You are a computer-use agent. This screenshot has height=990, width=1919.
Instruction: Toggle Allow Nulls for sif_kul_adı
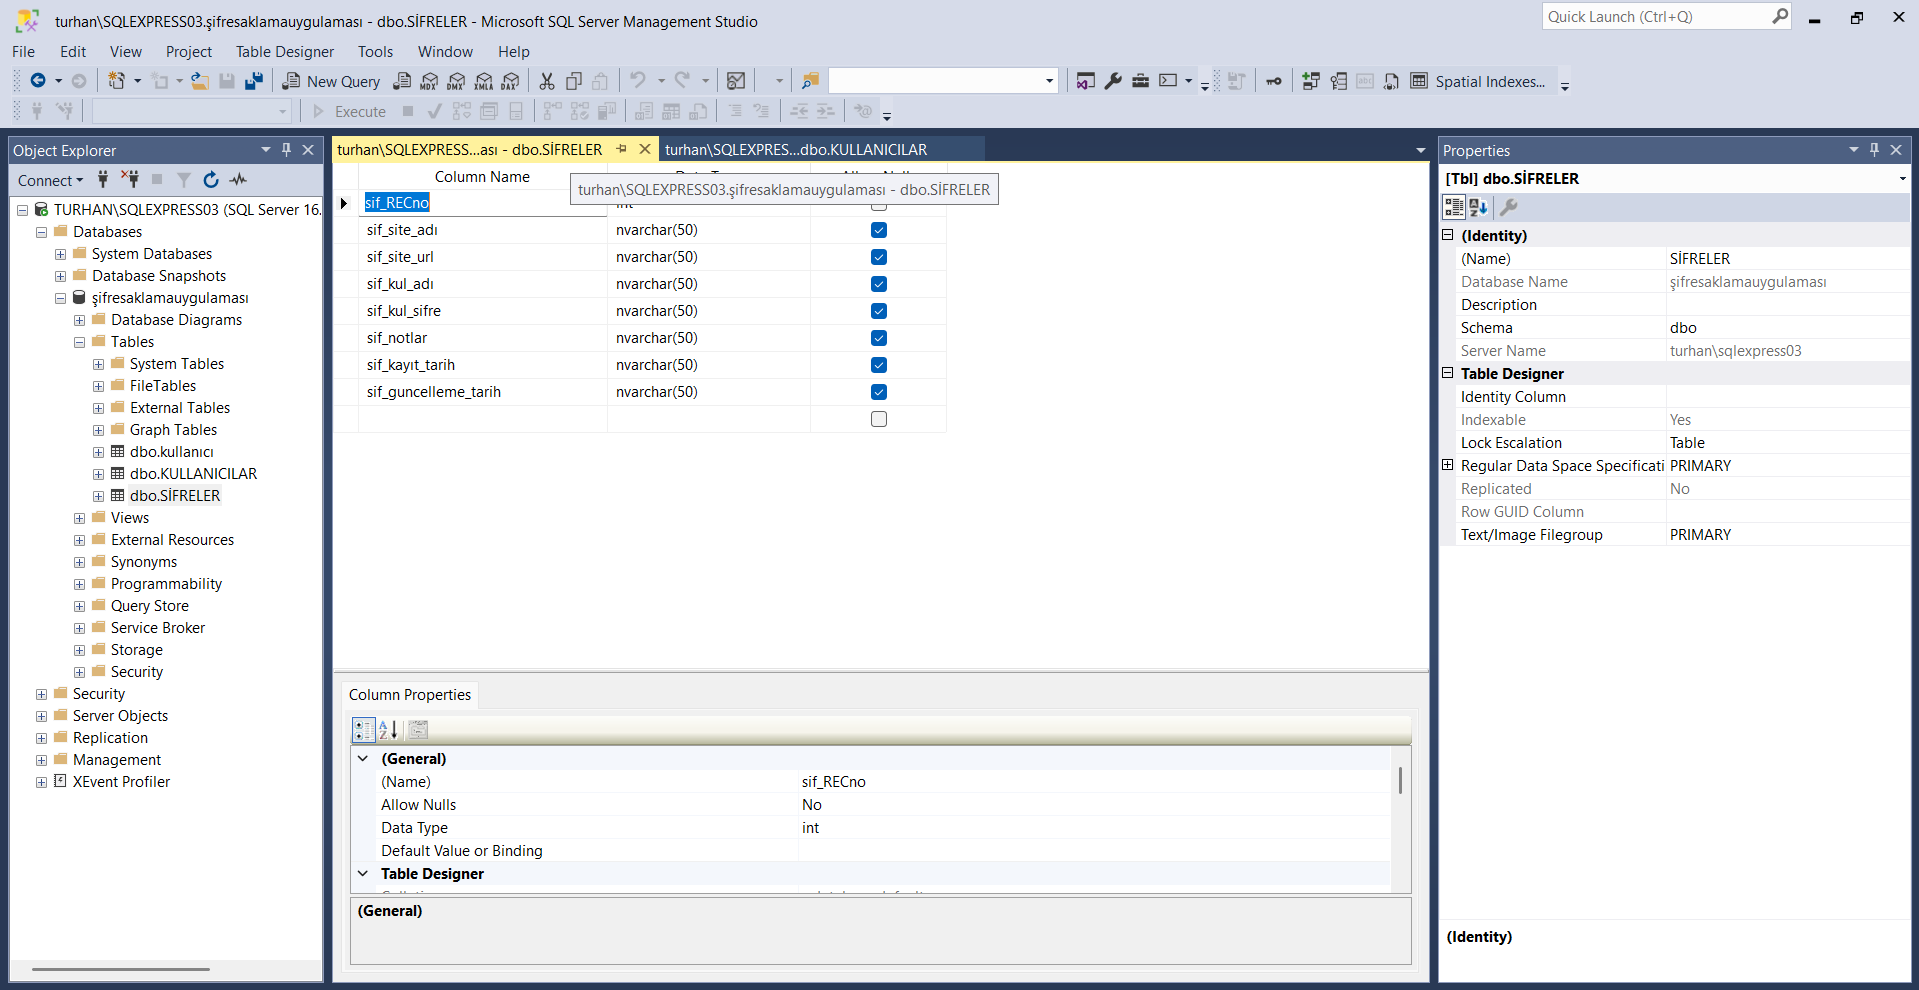(879, 284)
